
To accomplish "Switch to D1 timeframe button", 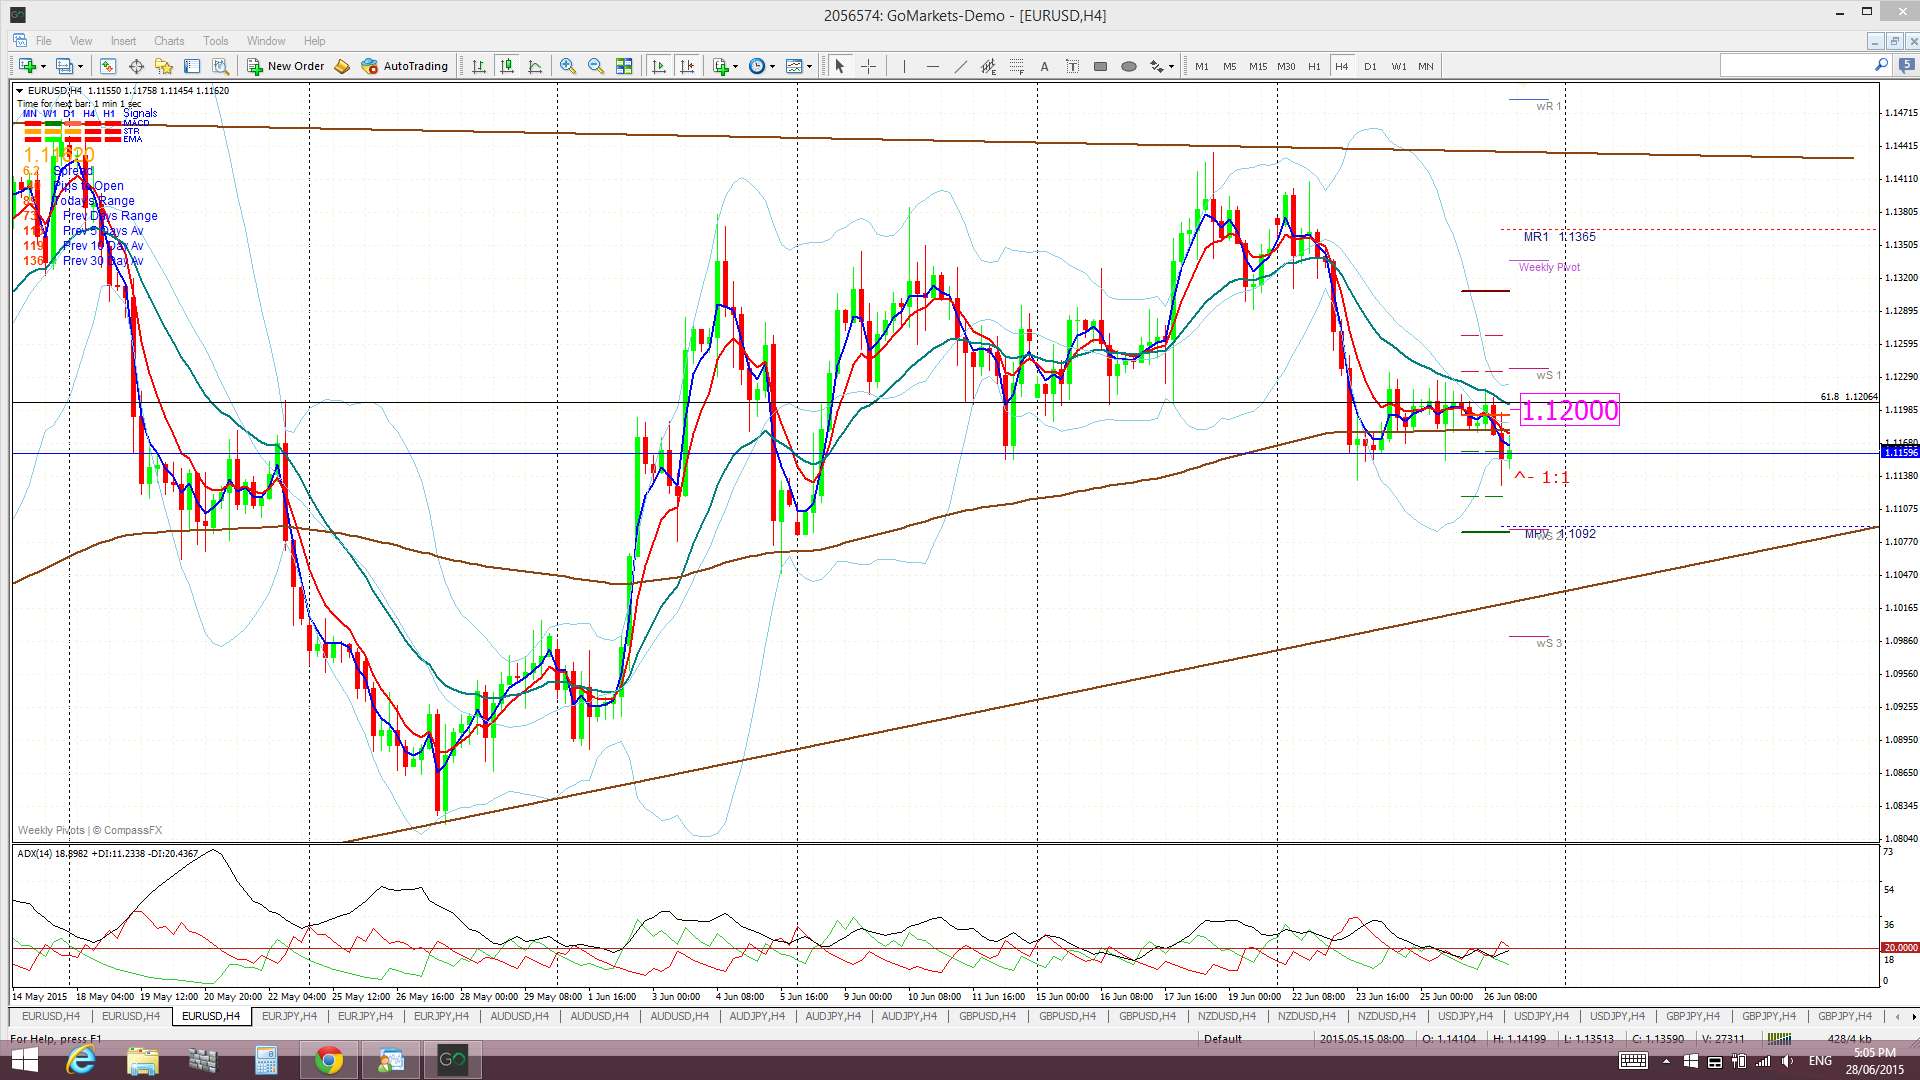I will [1370, 66].
